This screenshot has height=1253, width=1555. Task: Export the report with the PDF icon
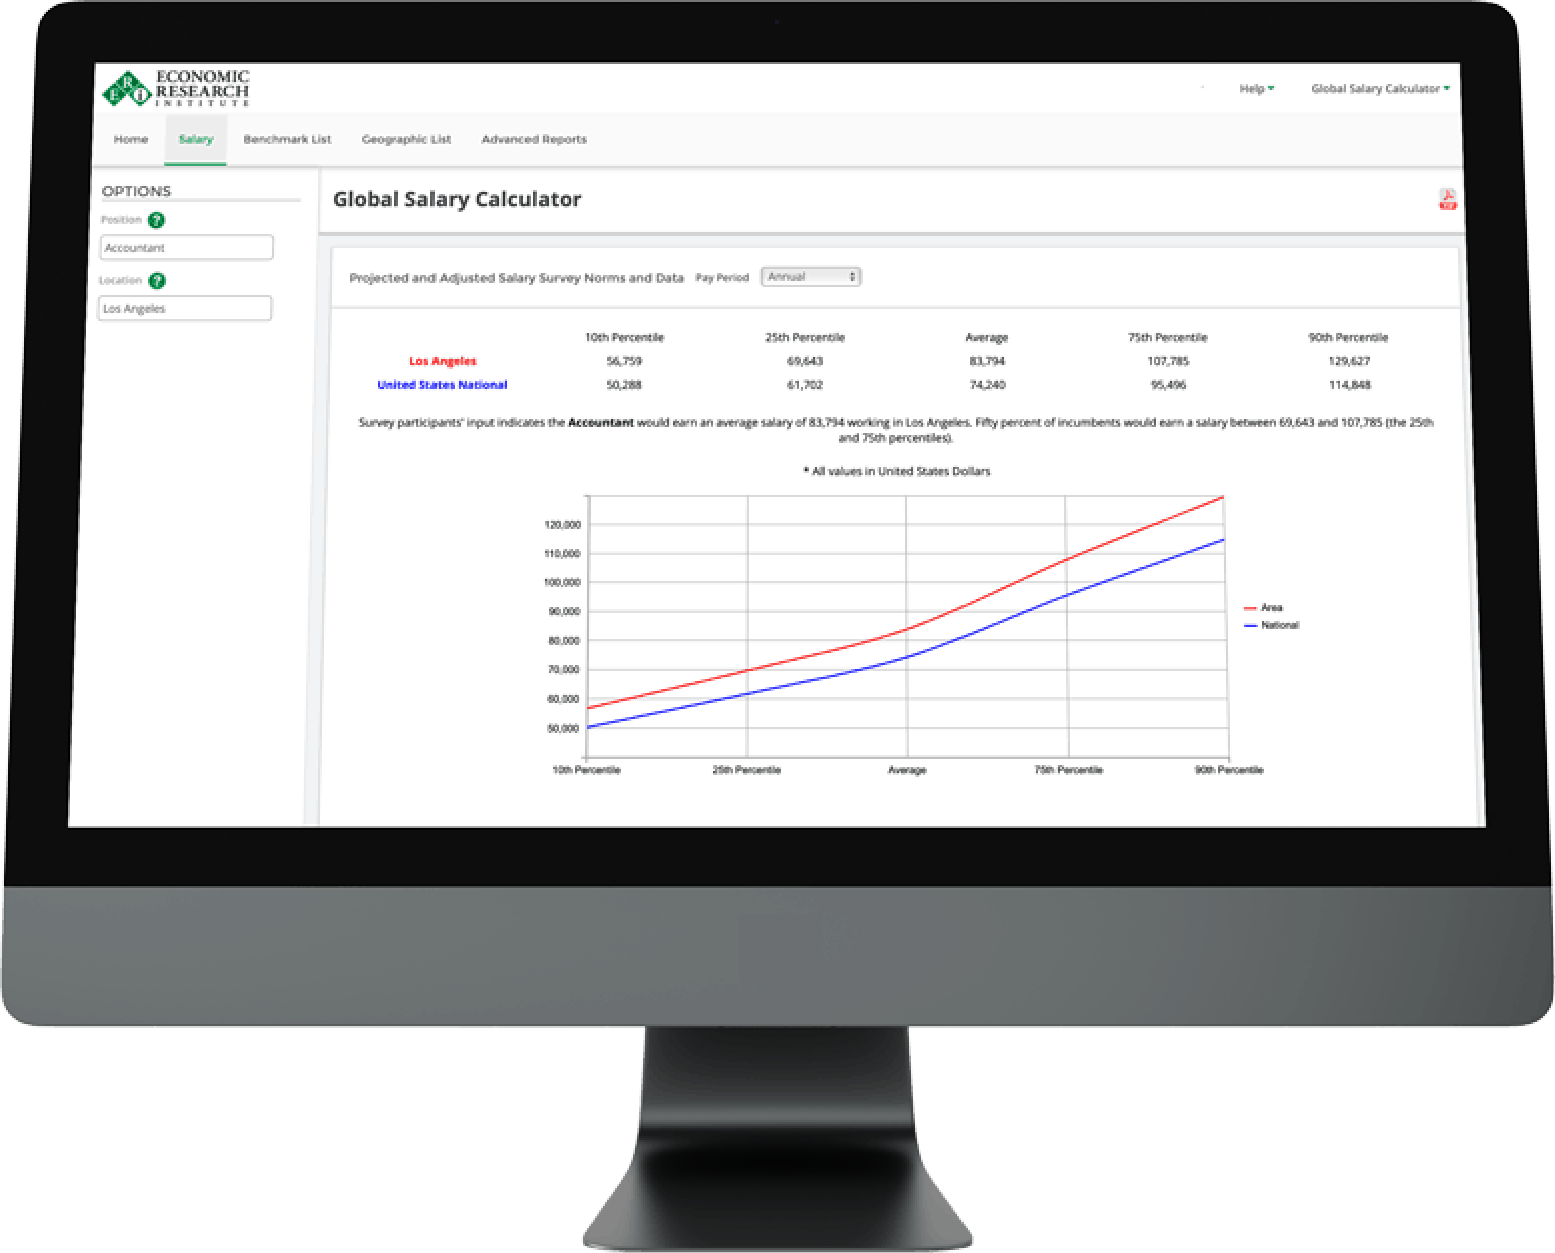coord(1447,199)
